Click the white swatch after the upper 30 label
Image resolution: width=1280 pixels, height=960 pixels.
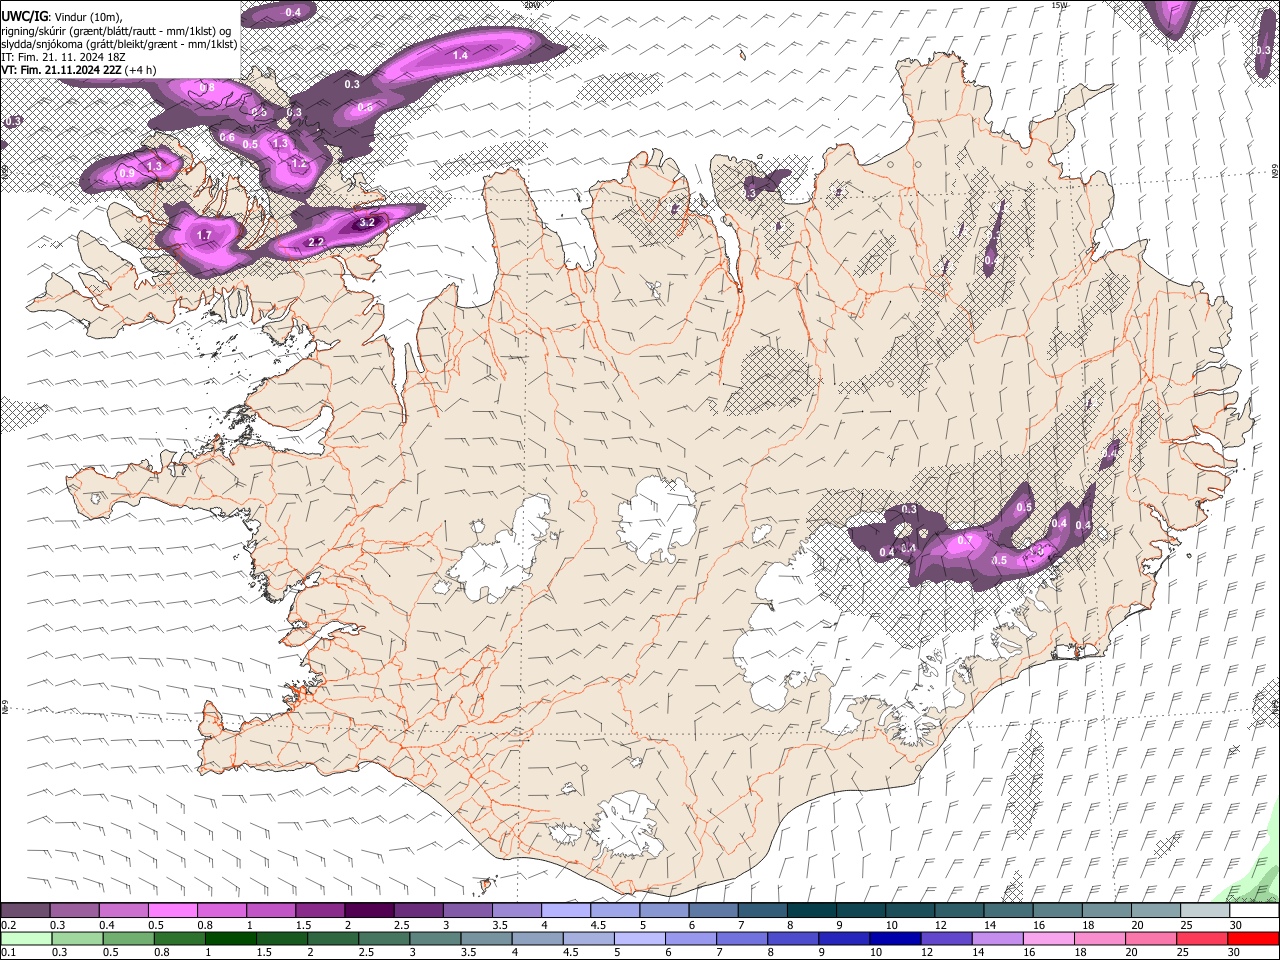pos(1252,911)
